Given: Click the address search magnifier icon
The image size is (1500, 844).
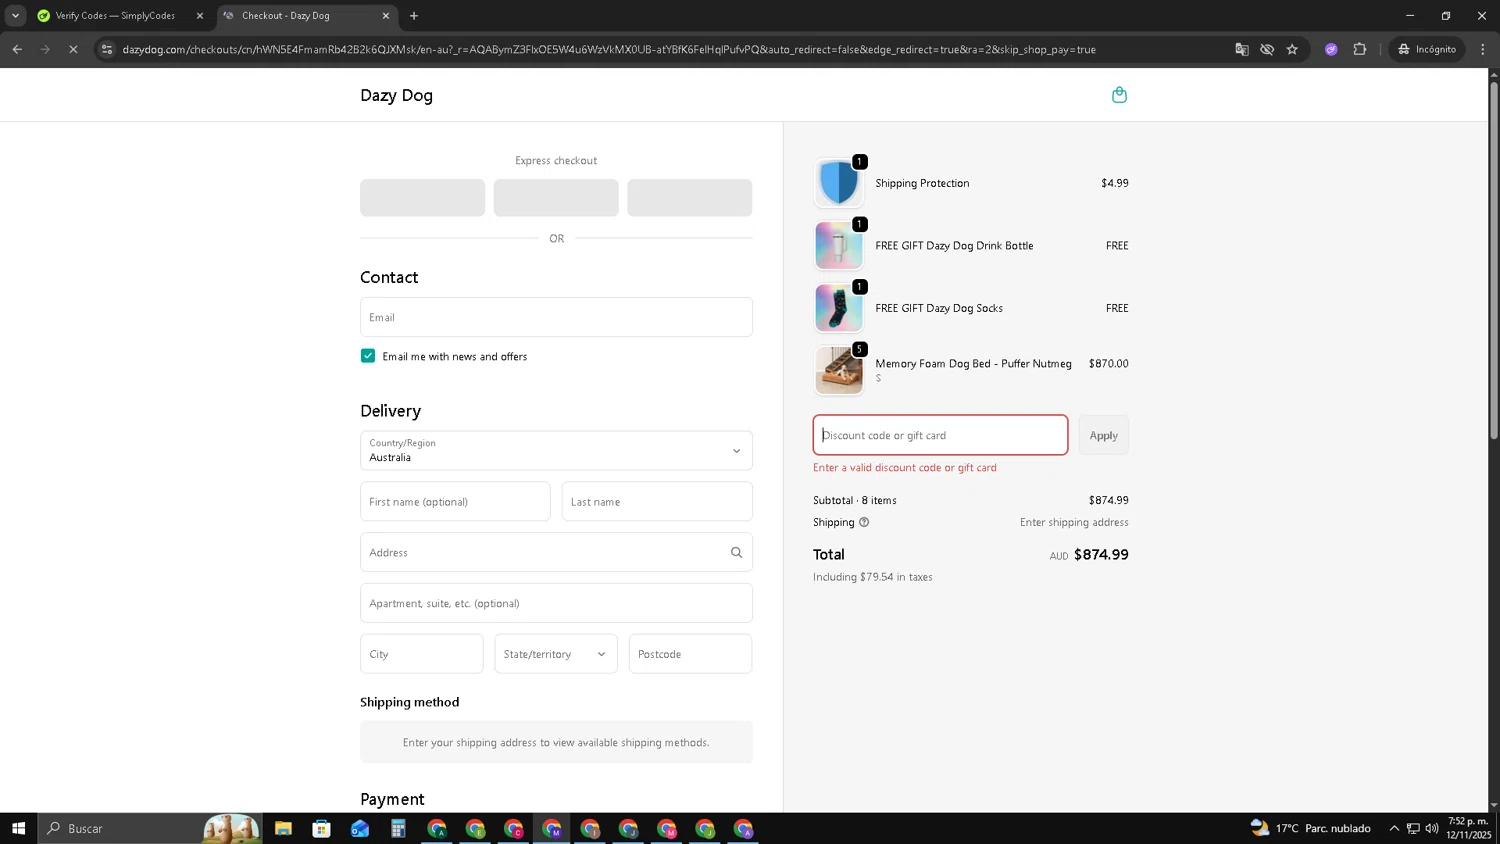Looking at the screenshot, I should click(736, 552).
